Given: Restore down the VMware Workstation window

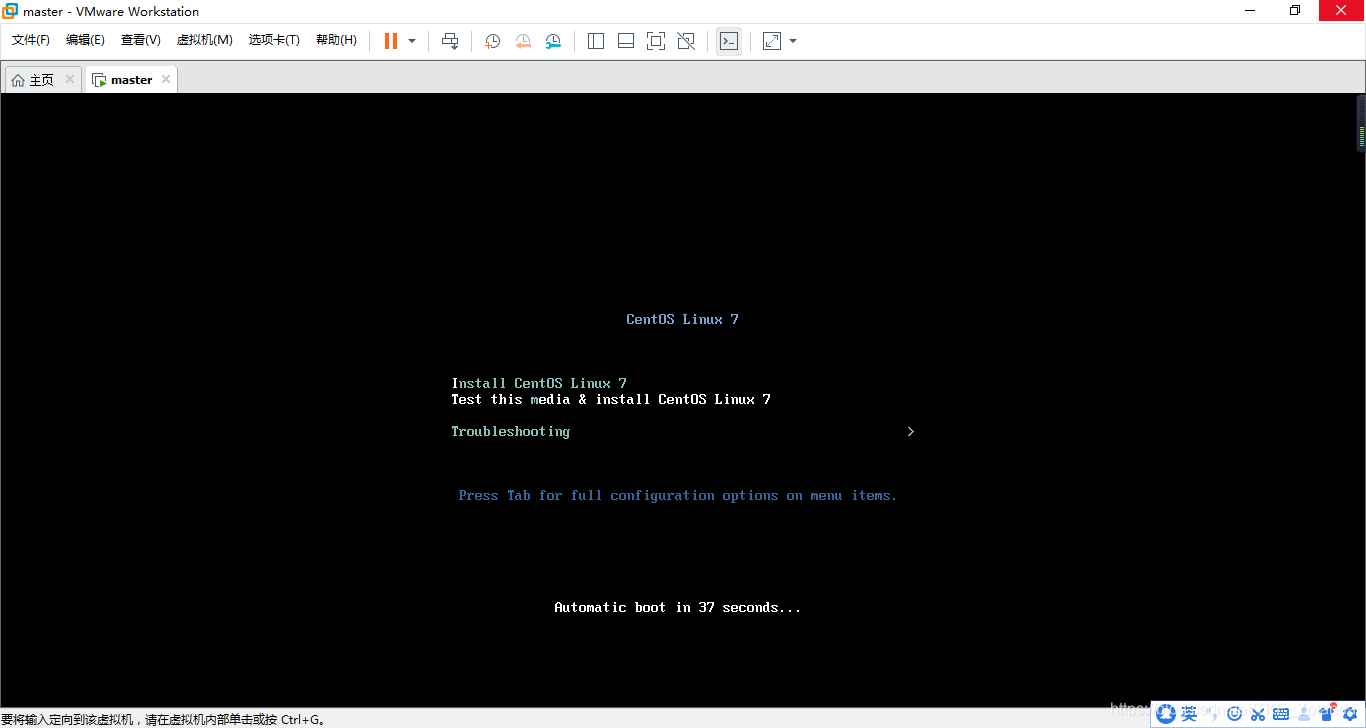Looking at the screenshot, I should pos(1295,11).
